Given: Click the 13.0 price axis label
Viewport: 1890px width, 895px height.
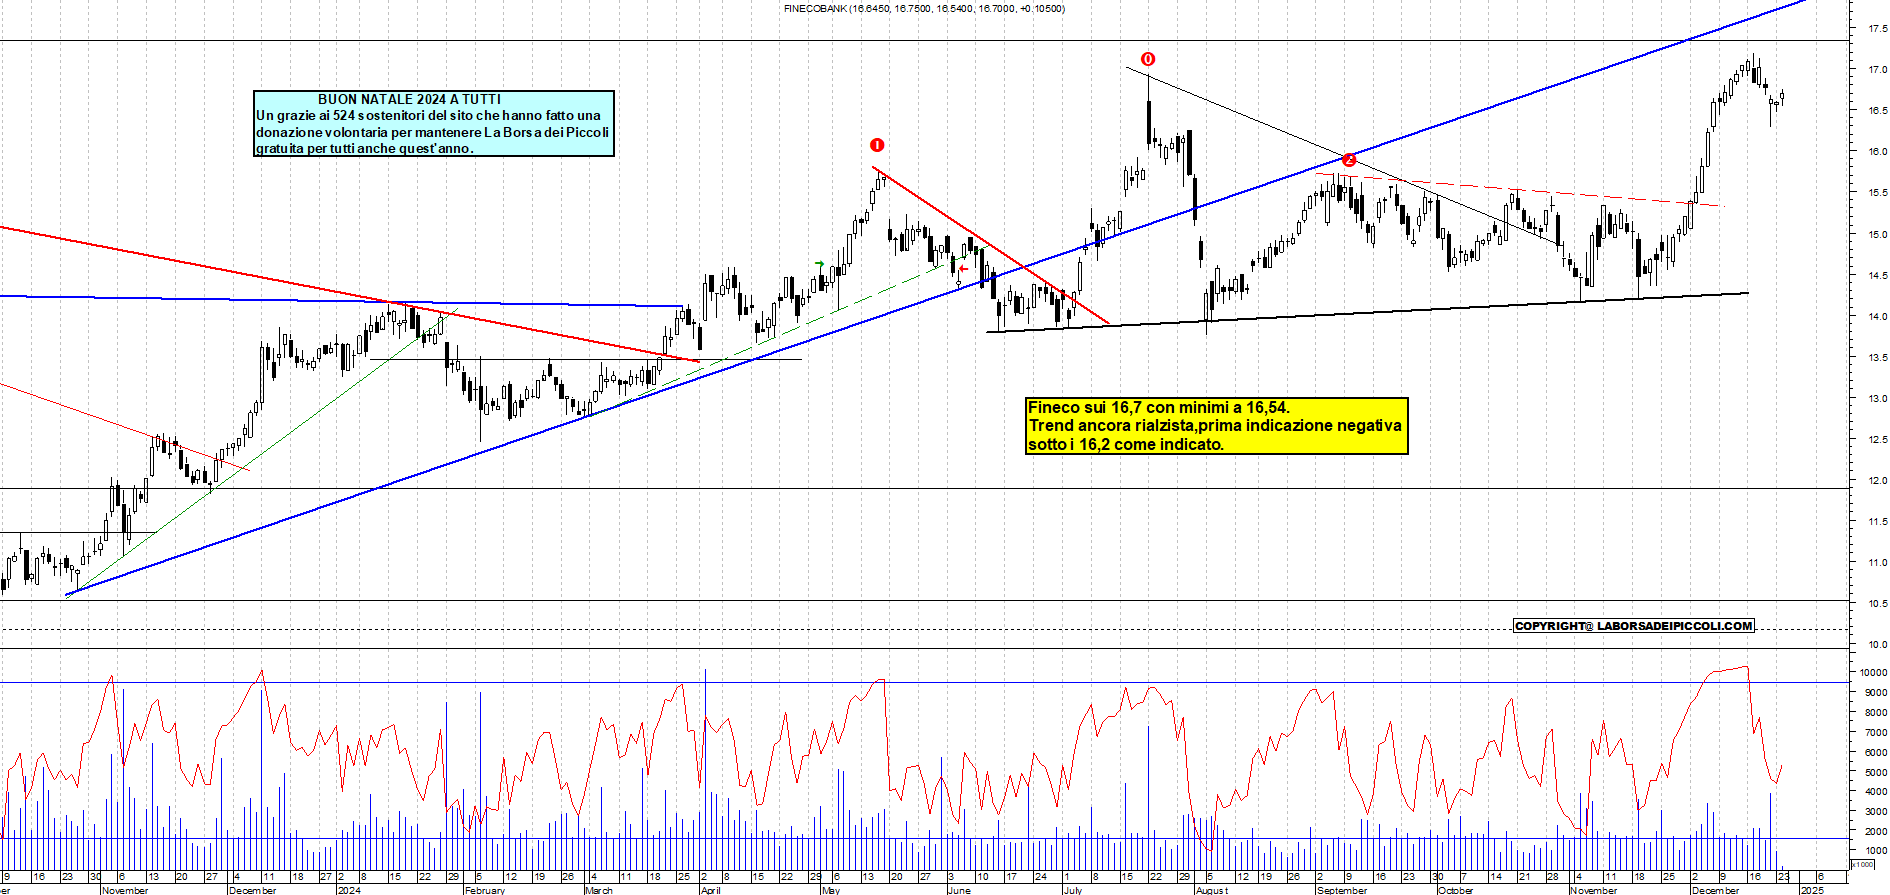Looking at the screenshot, I should 1878,398.
